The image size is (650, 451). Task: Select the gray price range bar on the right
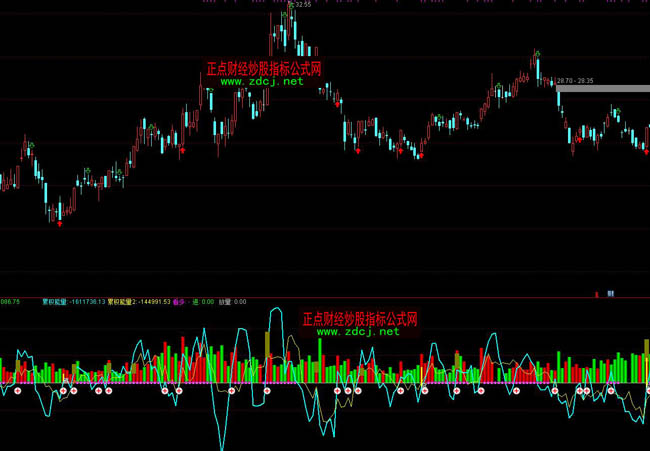(602, 89)
